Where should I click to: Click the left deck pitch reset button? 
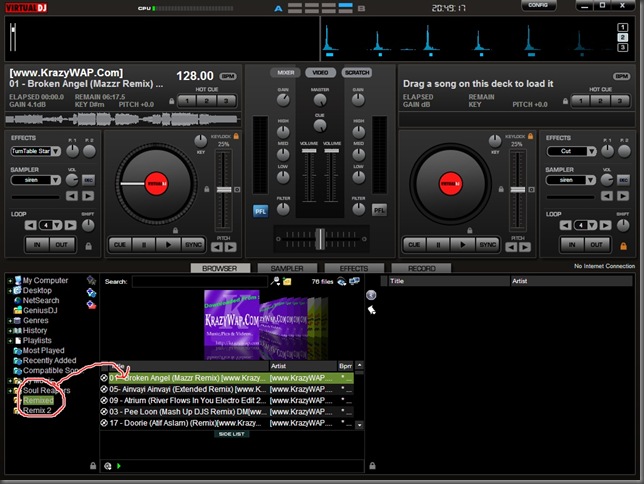pos(237,190)
